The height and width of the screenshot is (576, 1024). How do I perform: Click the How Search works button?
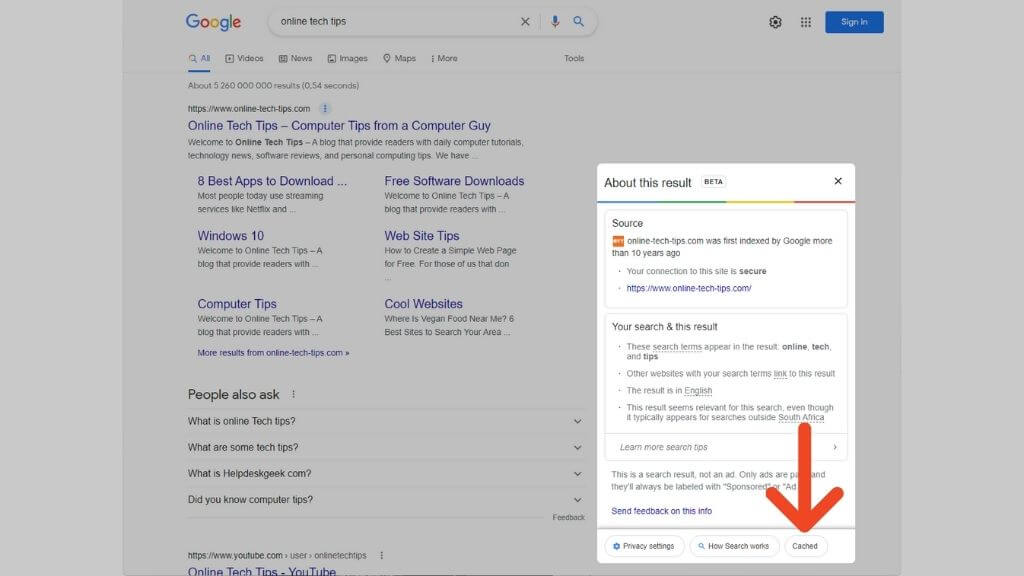pyautogui.click(x=734, y=546)
